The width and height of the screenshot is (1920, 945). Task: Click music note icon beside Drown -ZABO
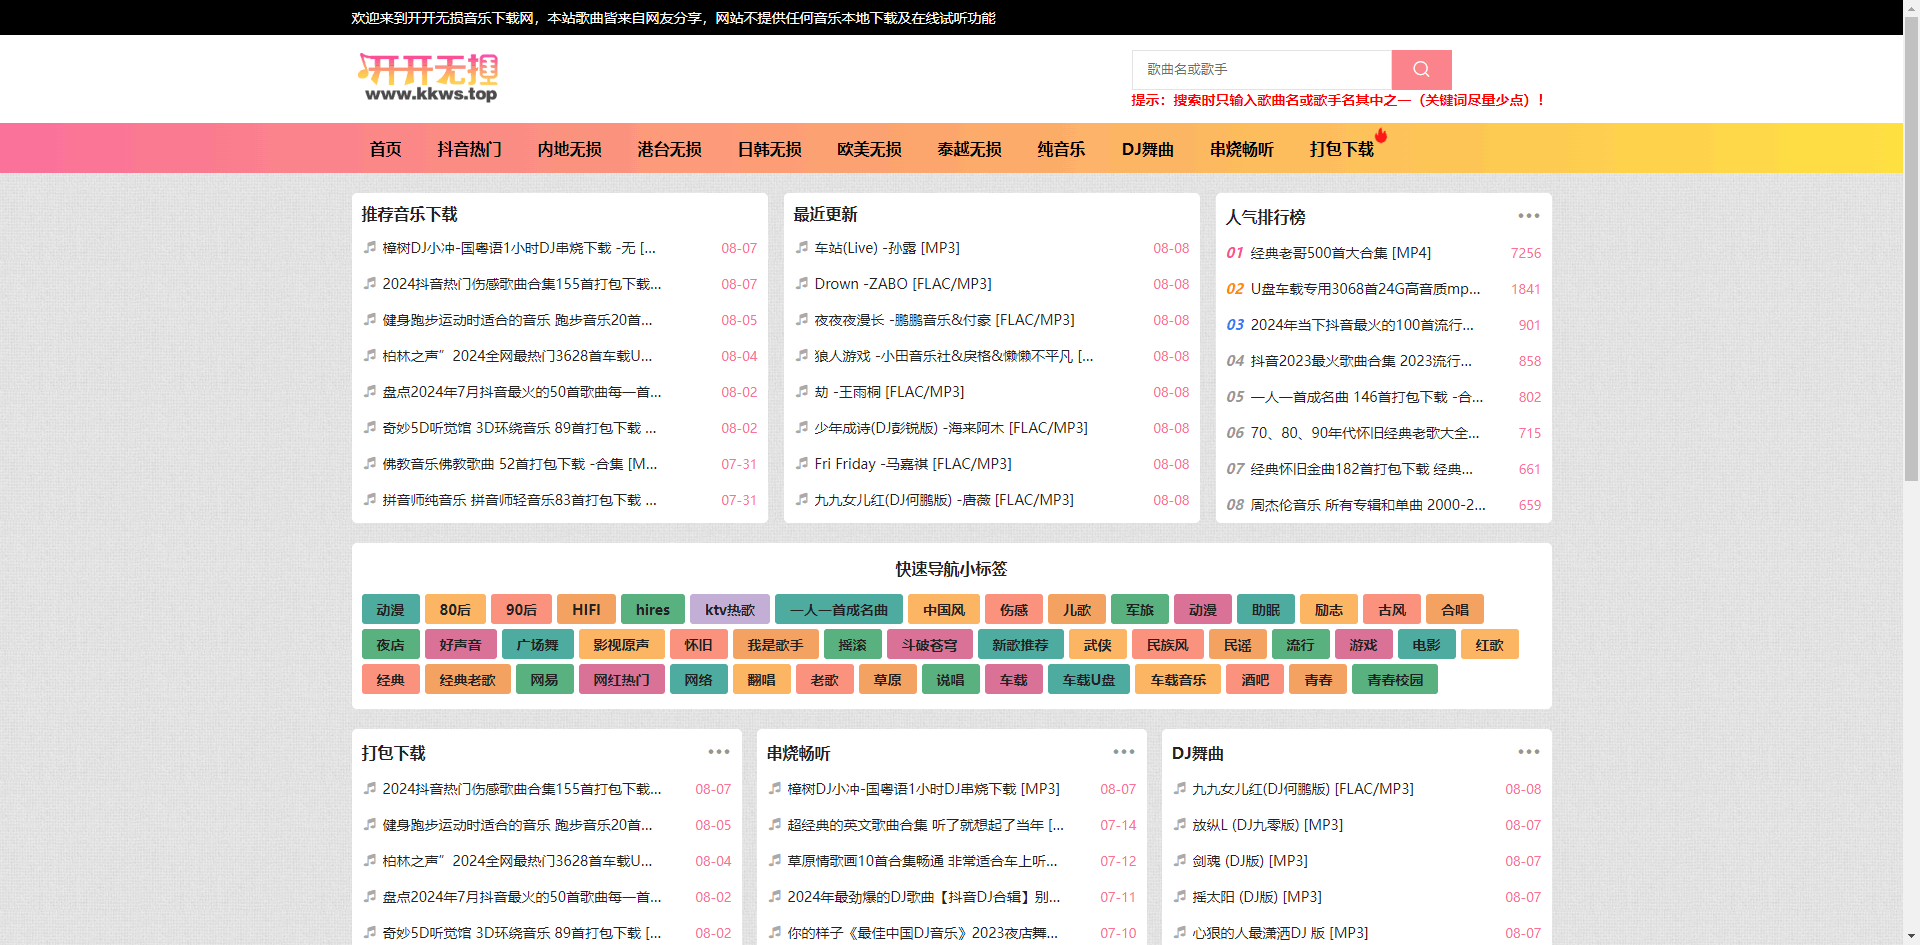[x=802, y=283]
